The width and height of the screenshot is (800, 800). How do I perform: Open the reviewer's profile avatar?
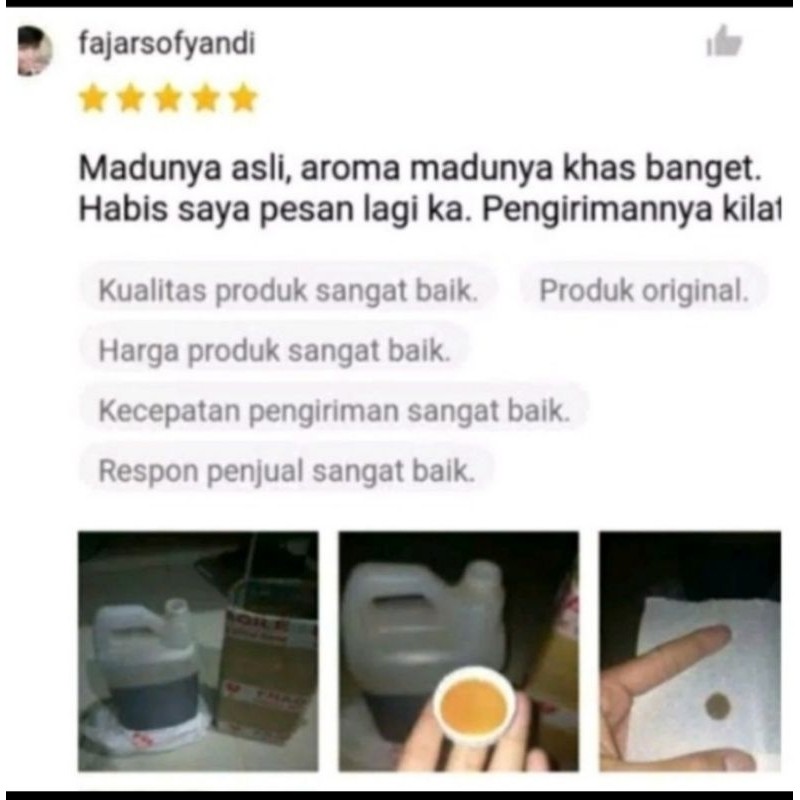35,51
